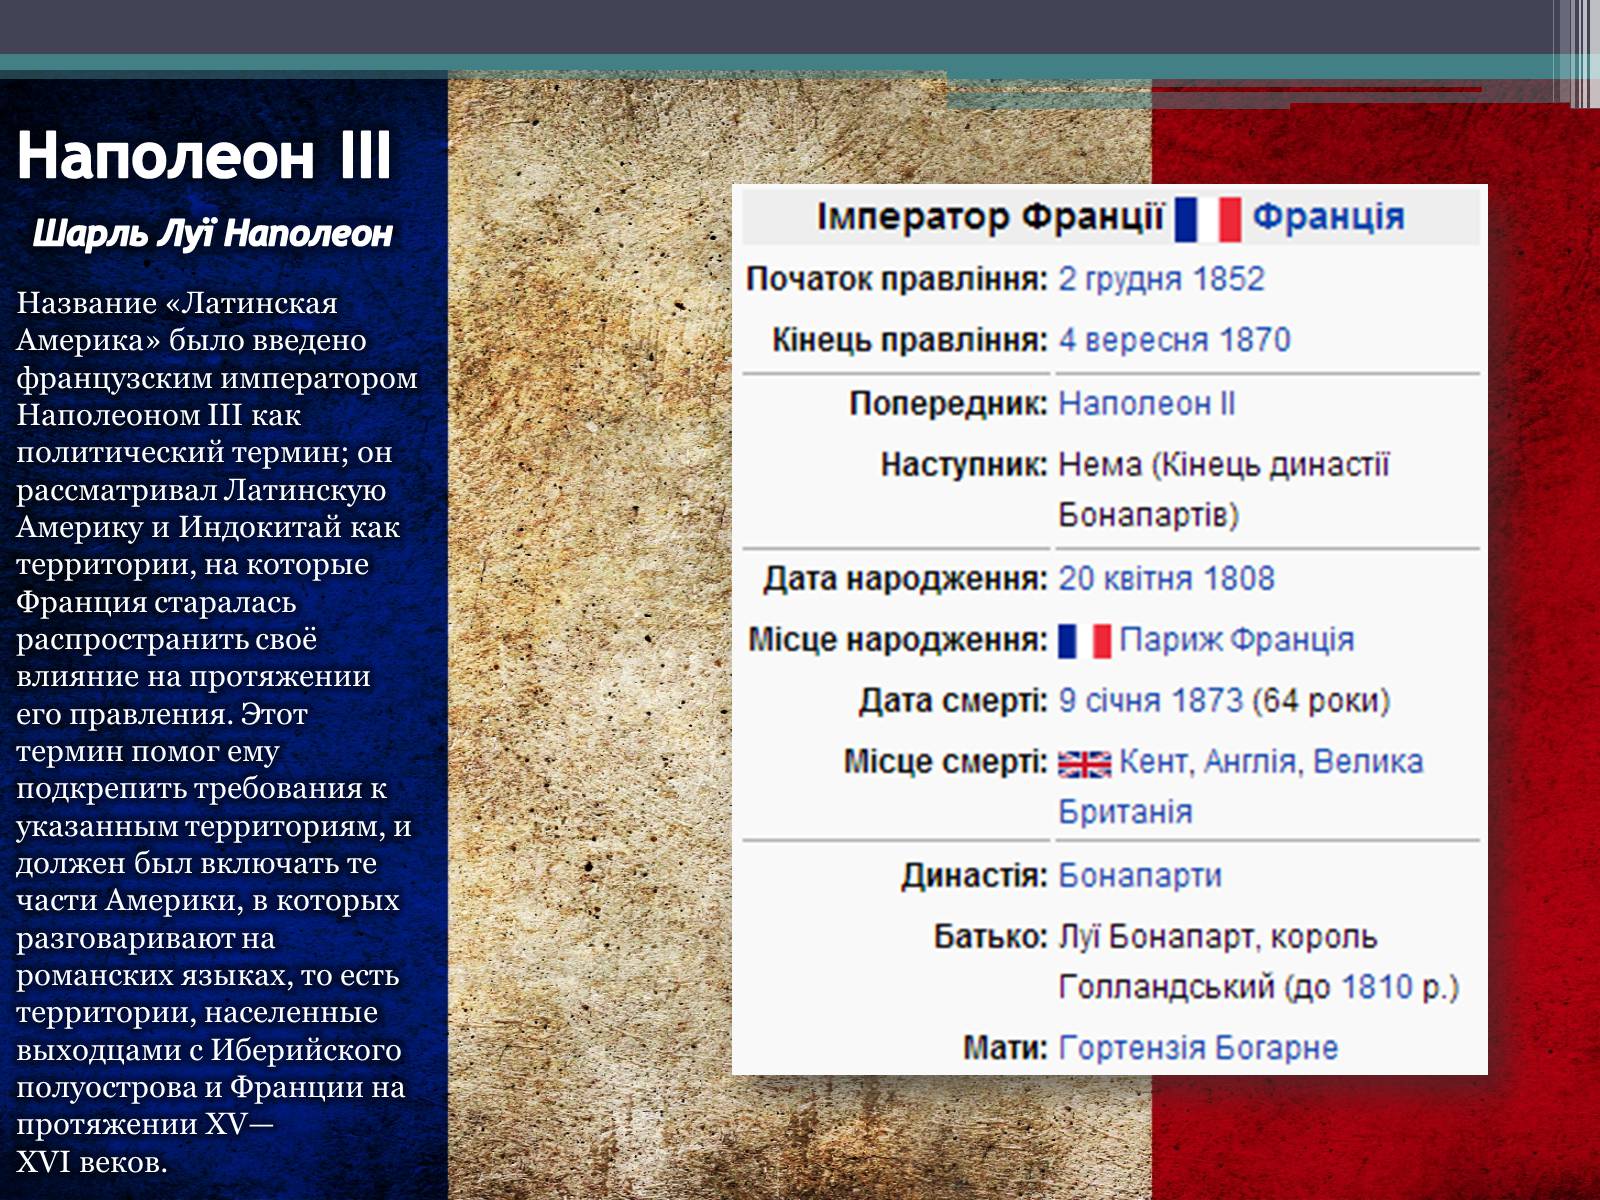Click the text Луї Бонапарт, король

1218,937
